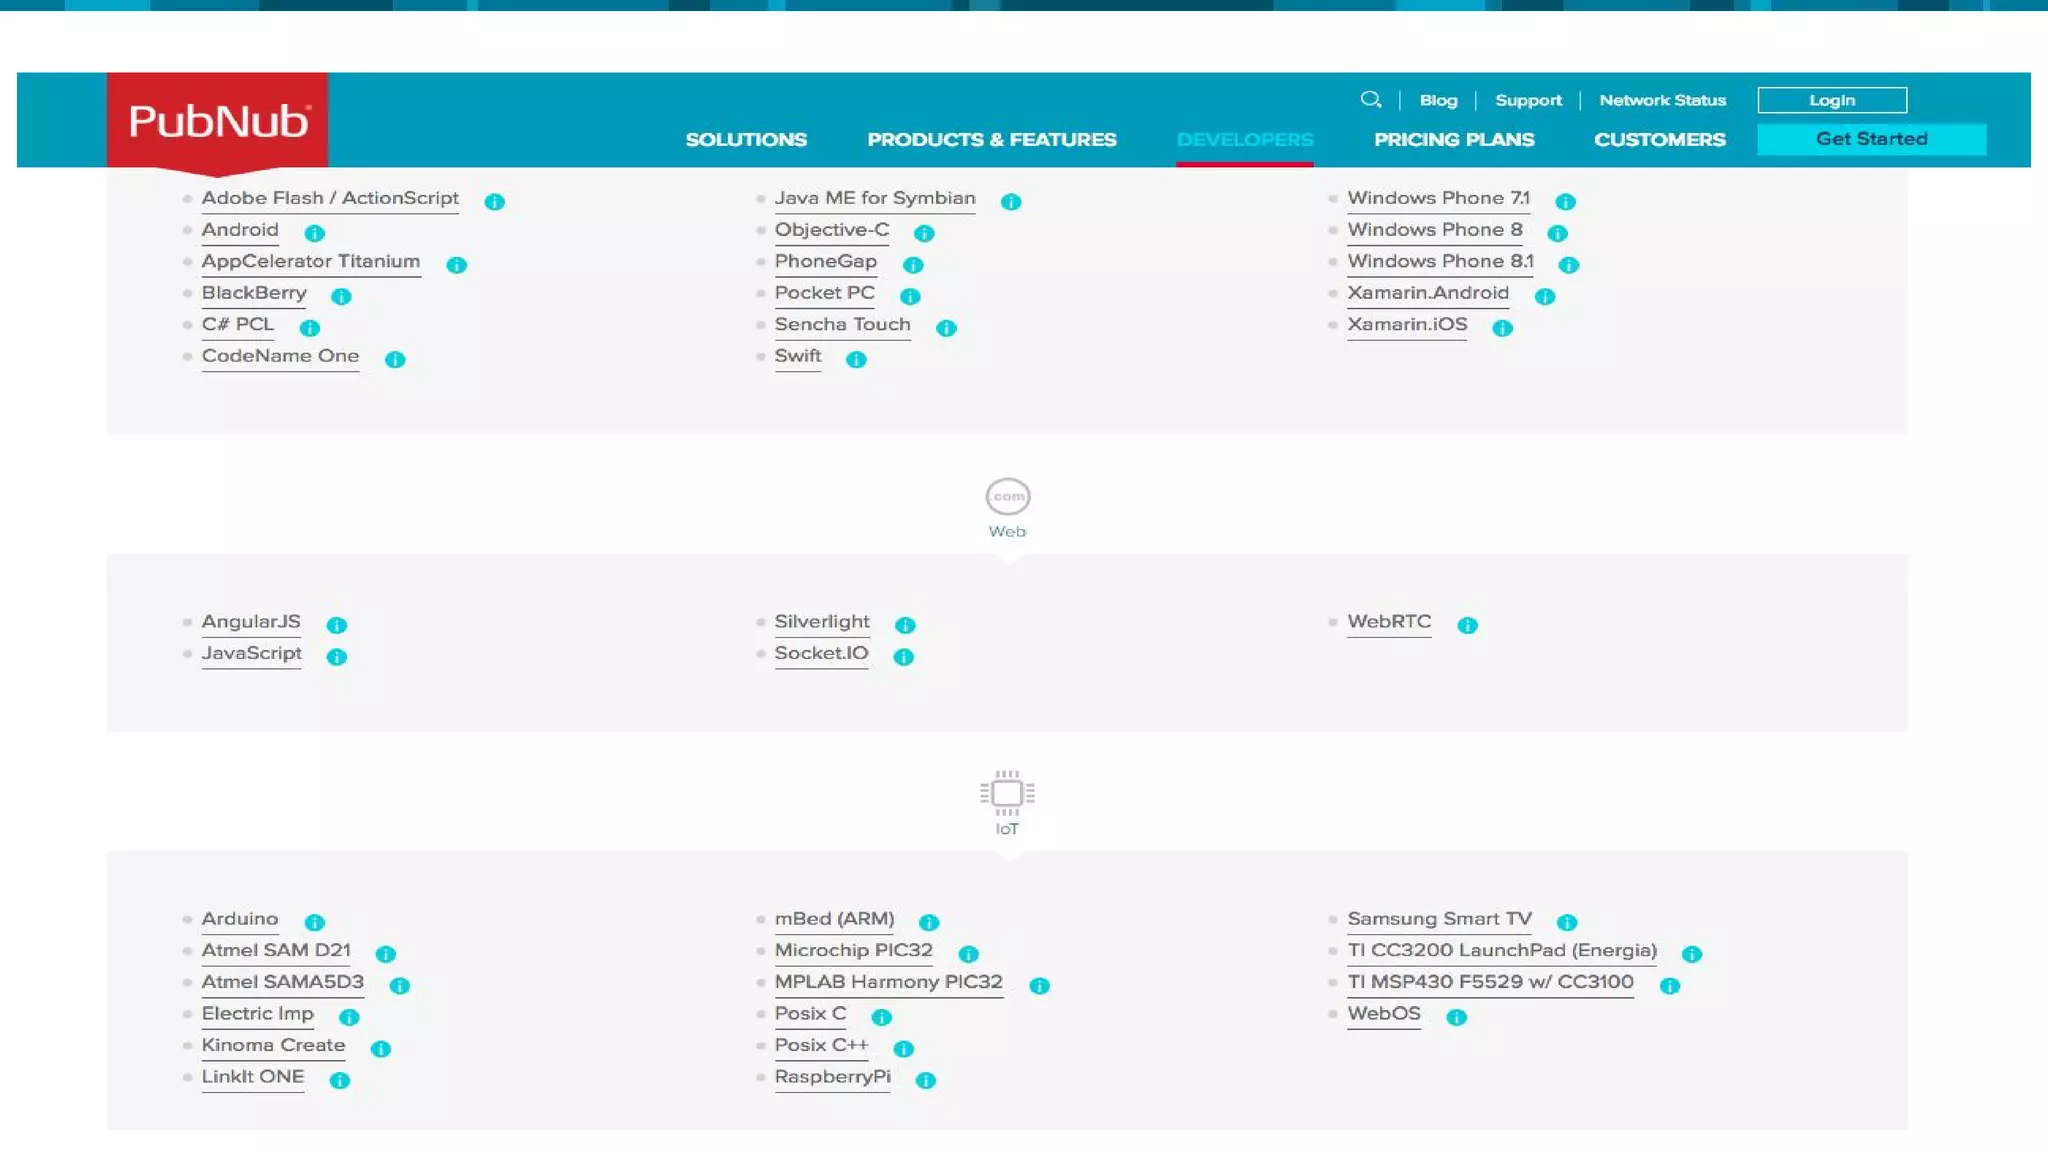Click the search magnifier icon
The height and width of the screenshot is (1152, 2048).
tap(1370, 99)
